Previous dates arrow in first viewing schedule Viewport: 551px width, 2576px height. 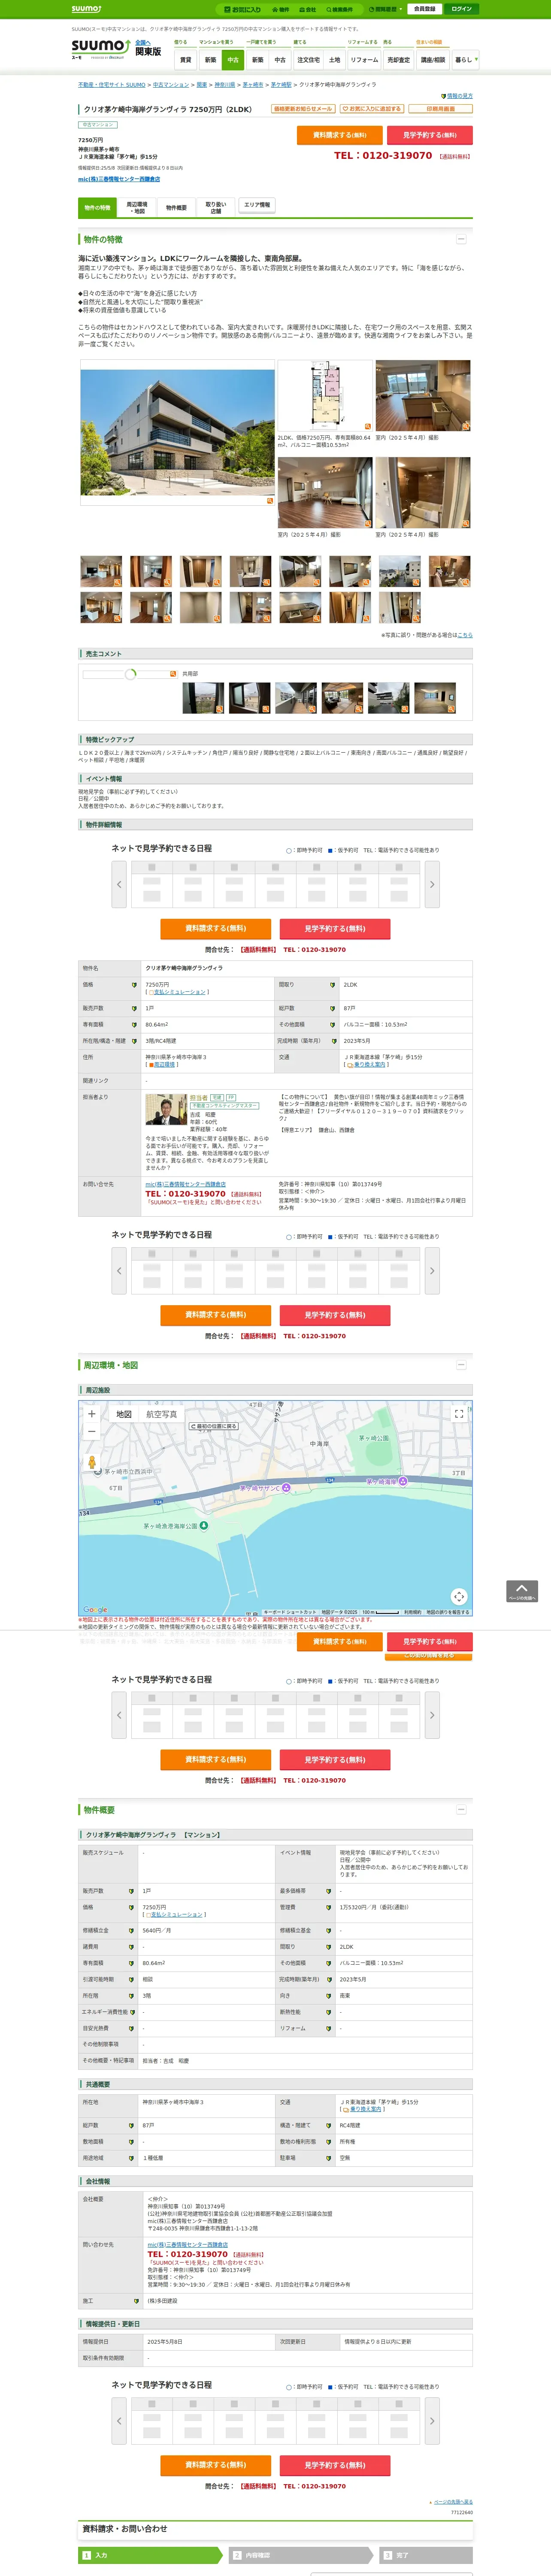(x=119, y=884)
